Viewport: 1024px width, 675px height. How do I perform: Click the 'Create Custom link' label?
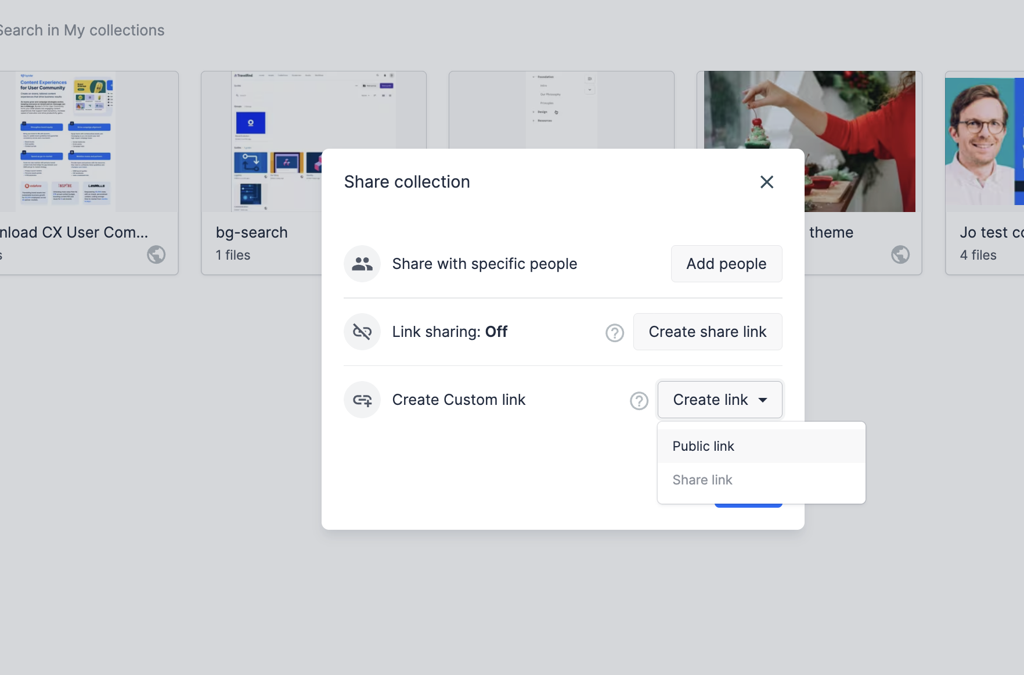[x=458, y=400]
